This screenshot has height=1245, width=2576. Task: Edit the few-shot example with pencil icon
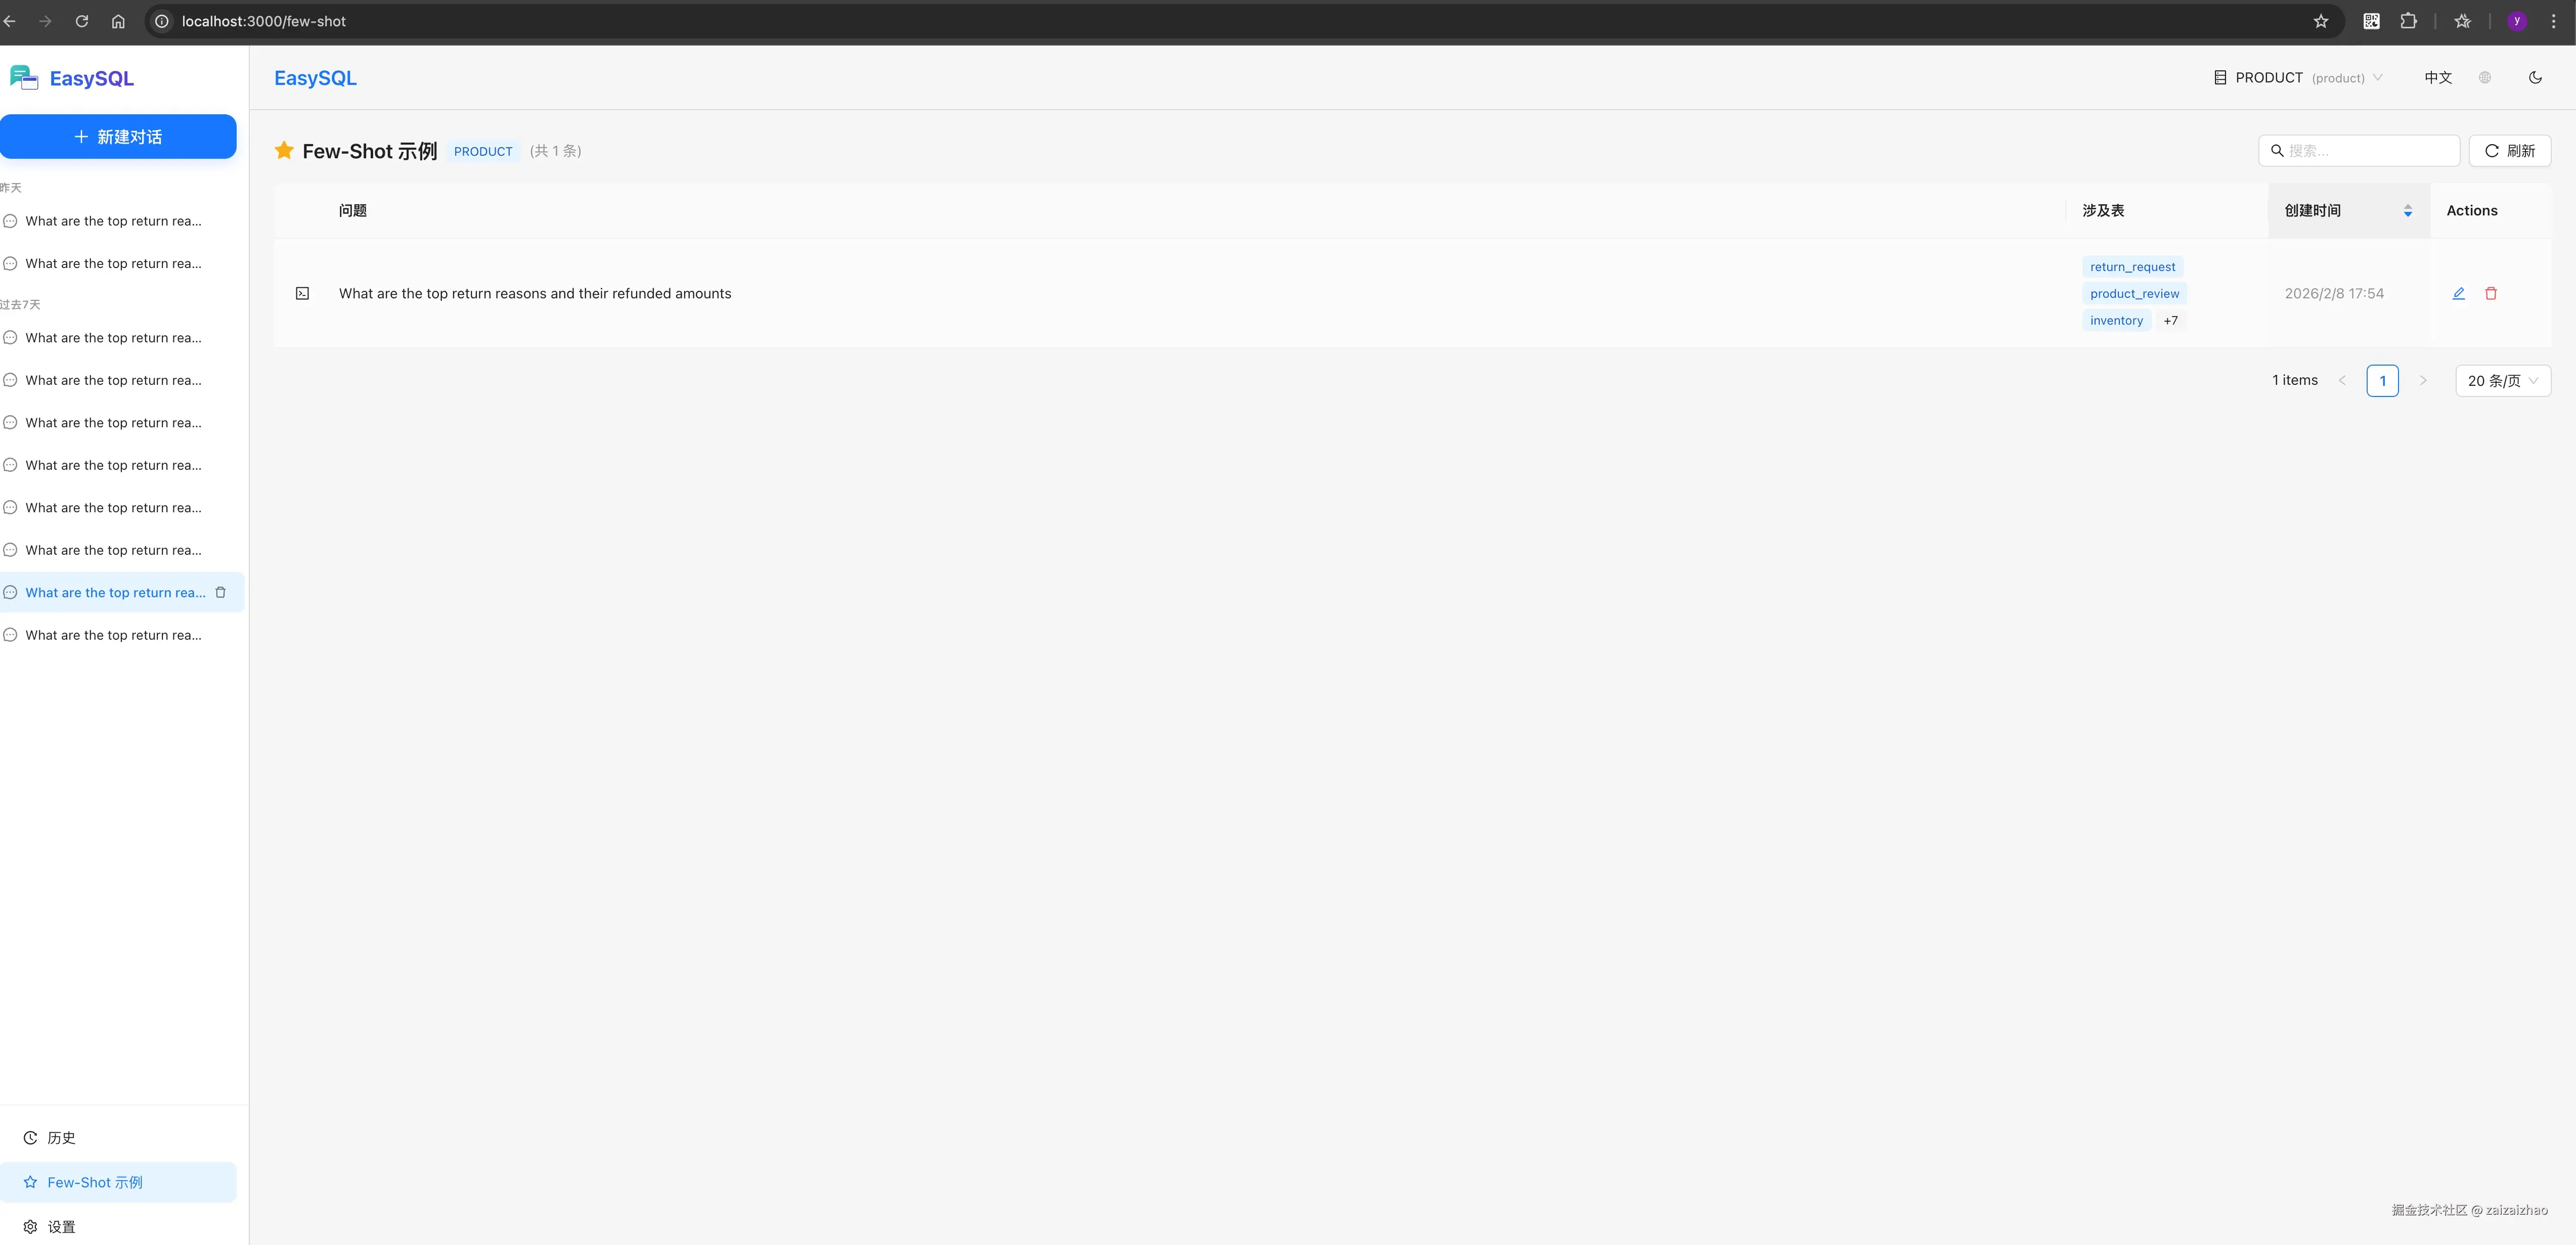pos(2458,293)
